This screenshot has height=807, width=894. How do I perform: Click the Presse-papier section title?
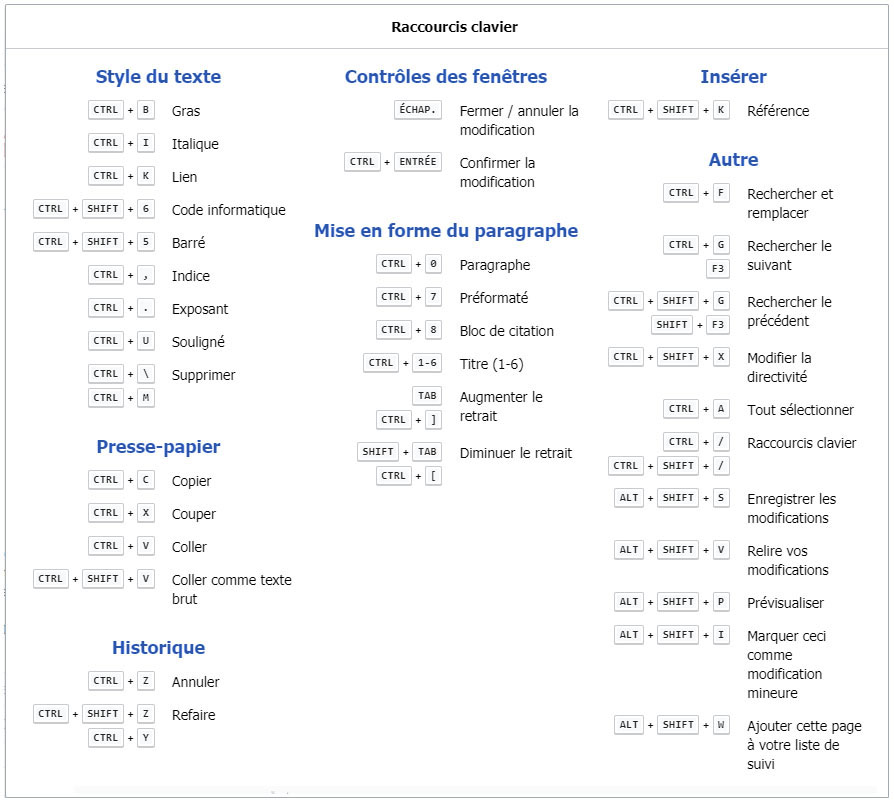[x=158, y=447]
